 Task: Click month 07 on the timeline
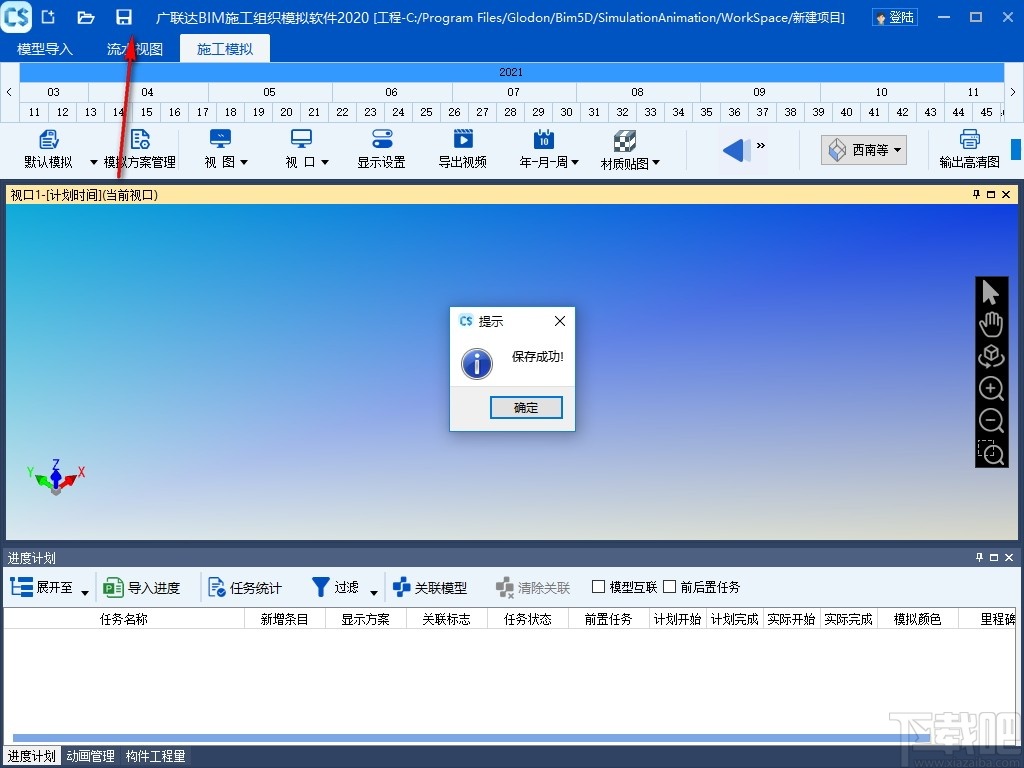pyautogui.click(x=513, y=92)
